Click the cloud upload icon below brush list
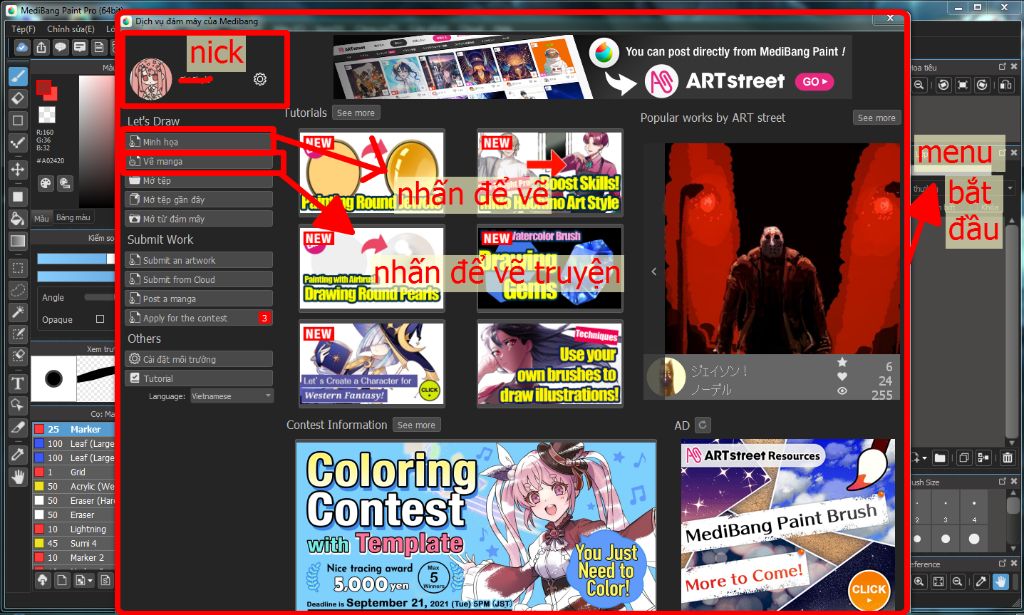 click(42, 580)
